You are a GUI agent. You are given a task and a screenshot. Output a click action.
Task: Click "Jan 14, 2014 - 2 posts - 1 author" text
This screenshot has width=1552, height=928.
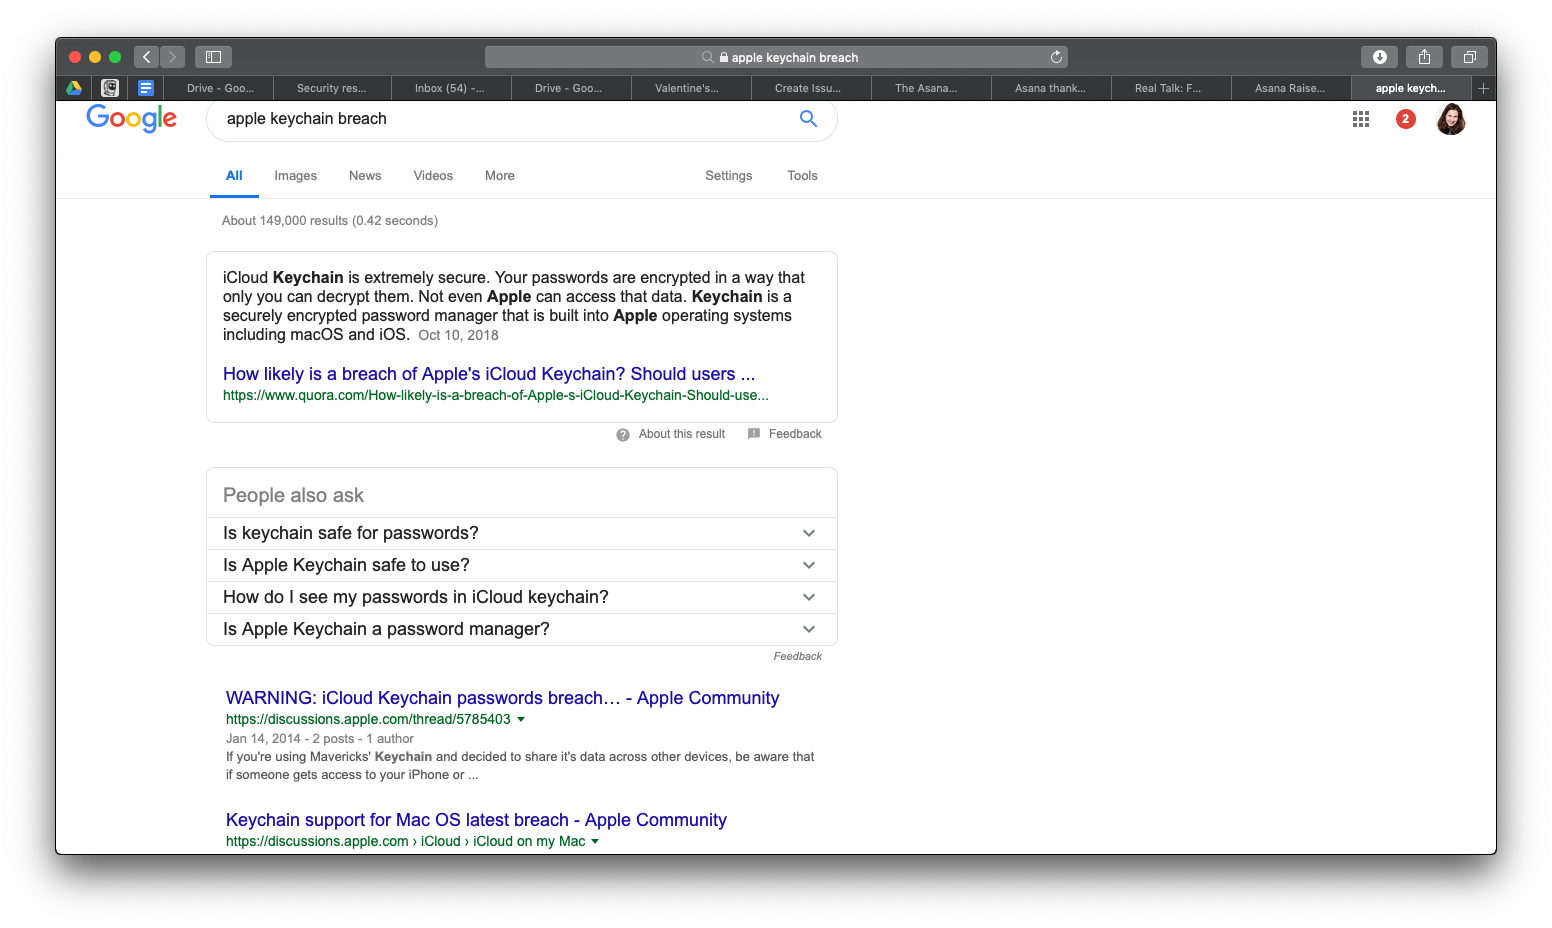point(320,739)
